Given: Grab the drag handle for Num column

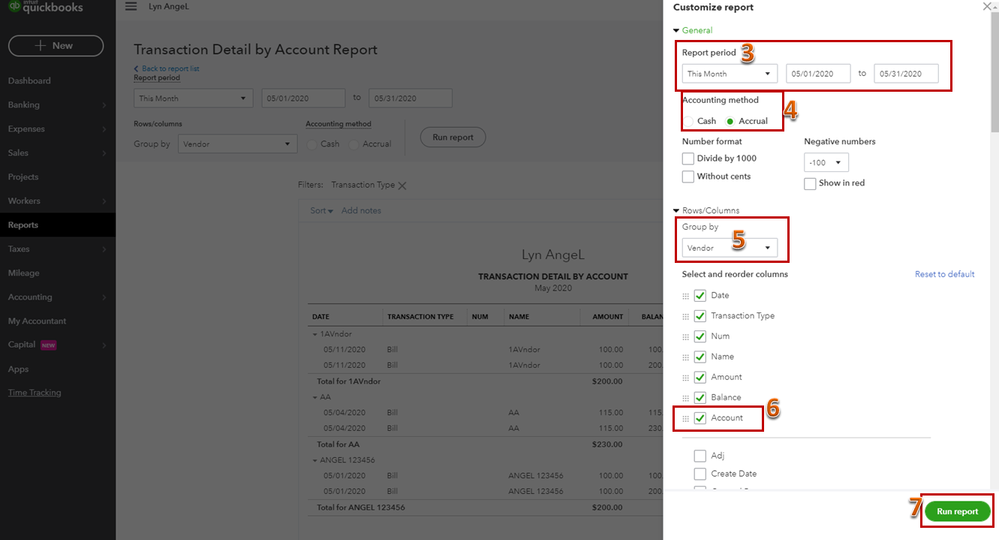Looking at the screenshot, I should coord(686,337).
